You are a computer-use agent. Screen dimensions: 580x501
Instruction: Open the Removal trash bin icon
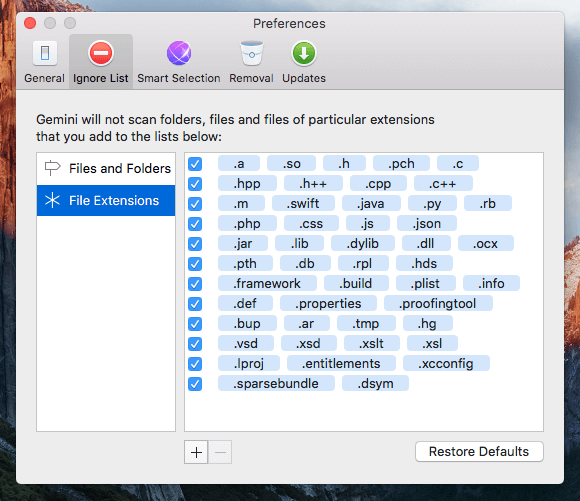click(252, 53)
